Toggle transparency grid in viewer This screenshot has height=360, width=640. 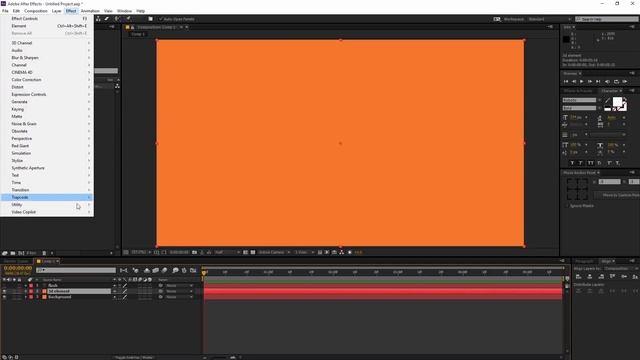253,252
